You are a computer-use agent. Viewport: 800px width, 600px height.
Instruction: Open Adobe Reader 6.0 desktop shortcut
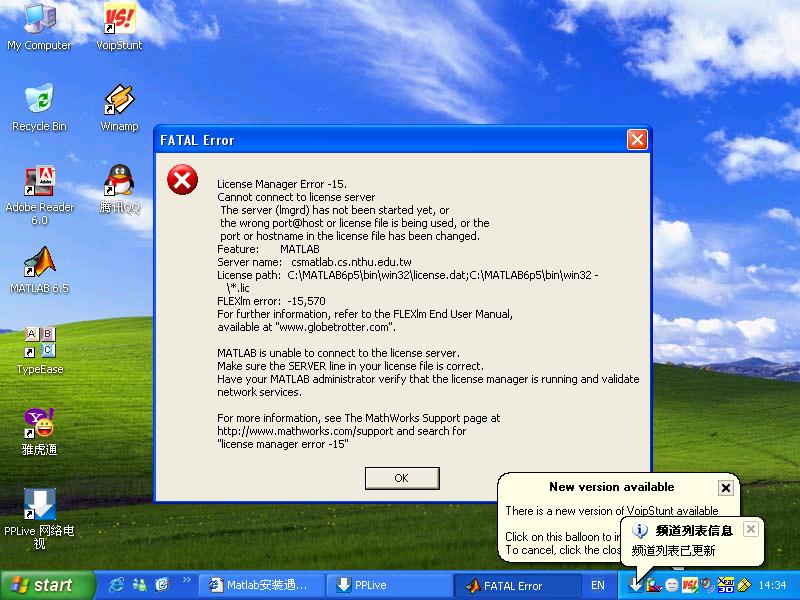pyautogui.click(x=39, y=195)
